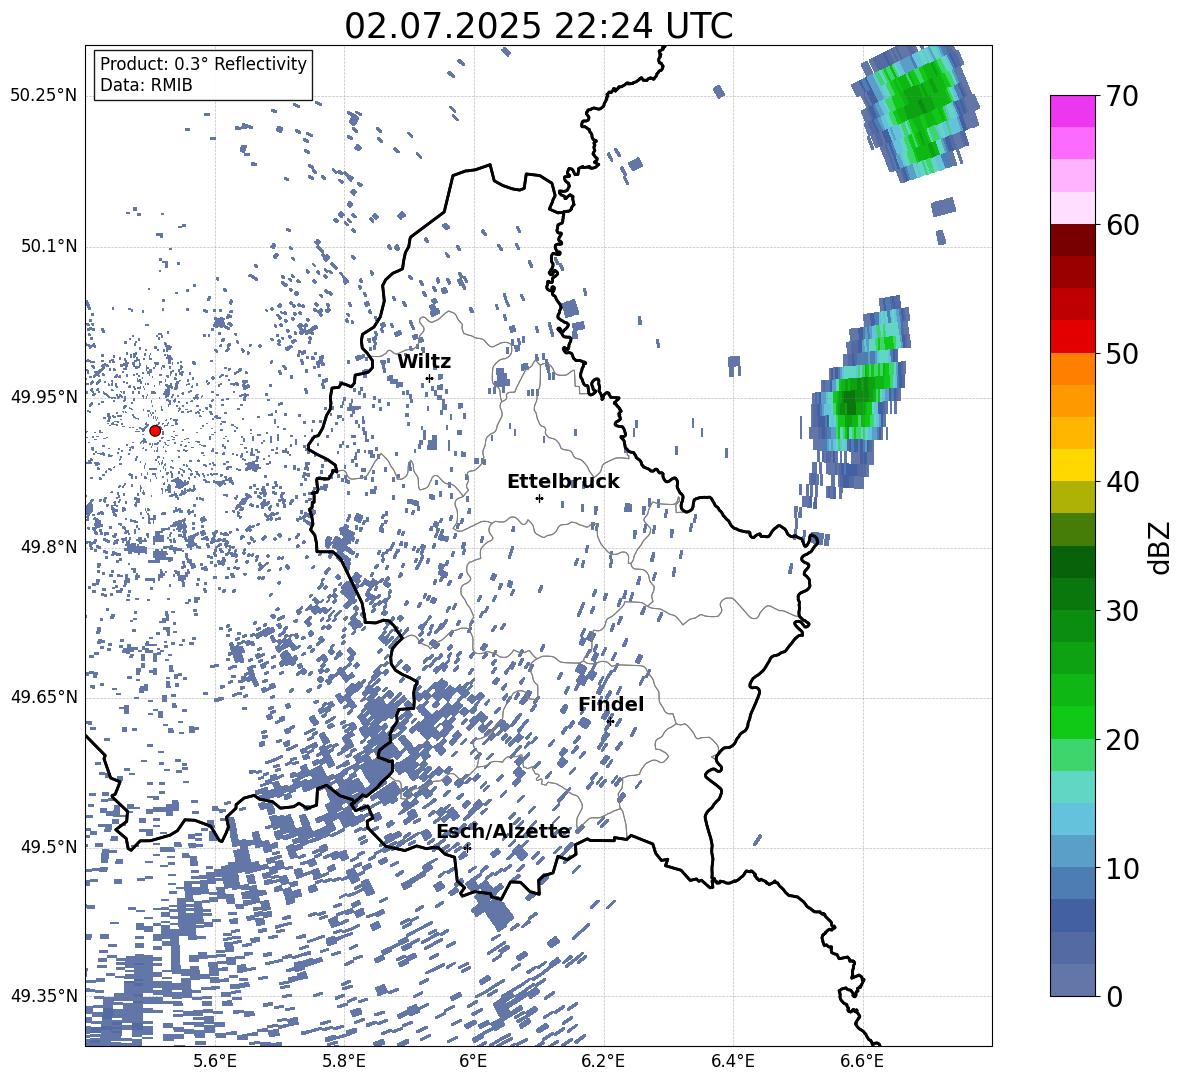Pick the bright green colorbar segment above 20

1072,722
